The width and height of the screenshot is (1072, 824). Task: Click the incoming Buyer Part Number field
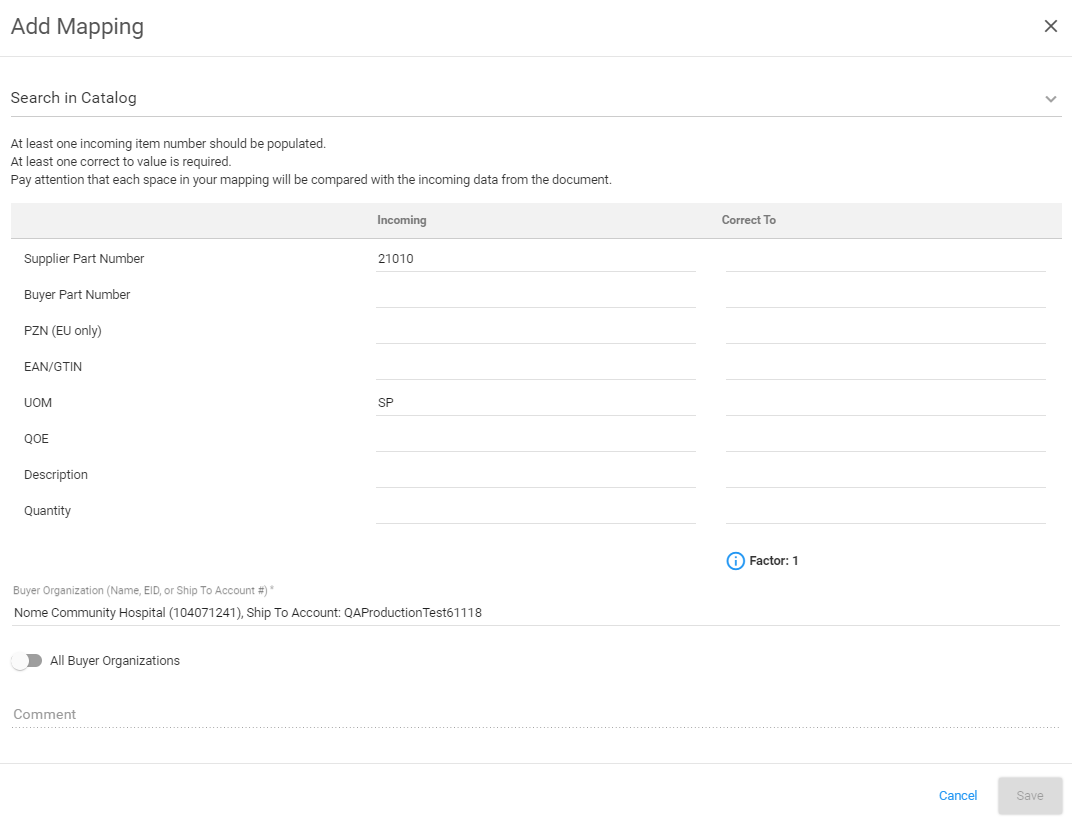[x=535, y=294]
